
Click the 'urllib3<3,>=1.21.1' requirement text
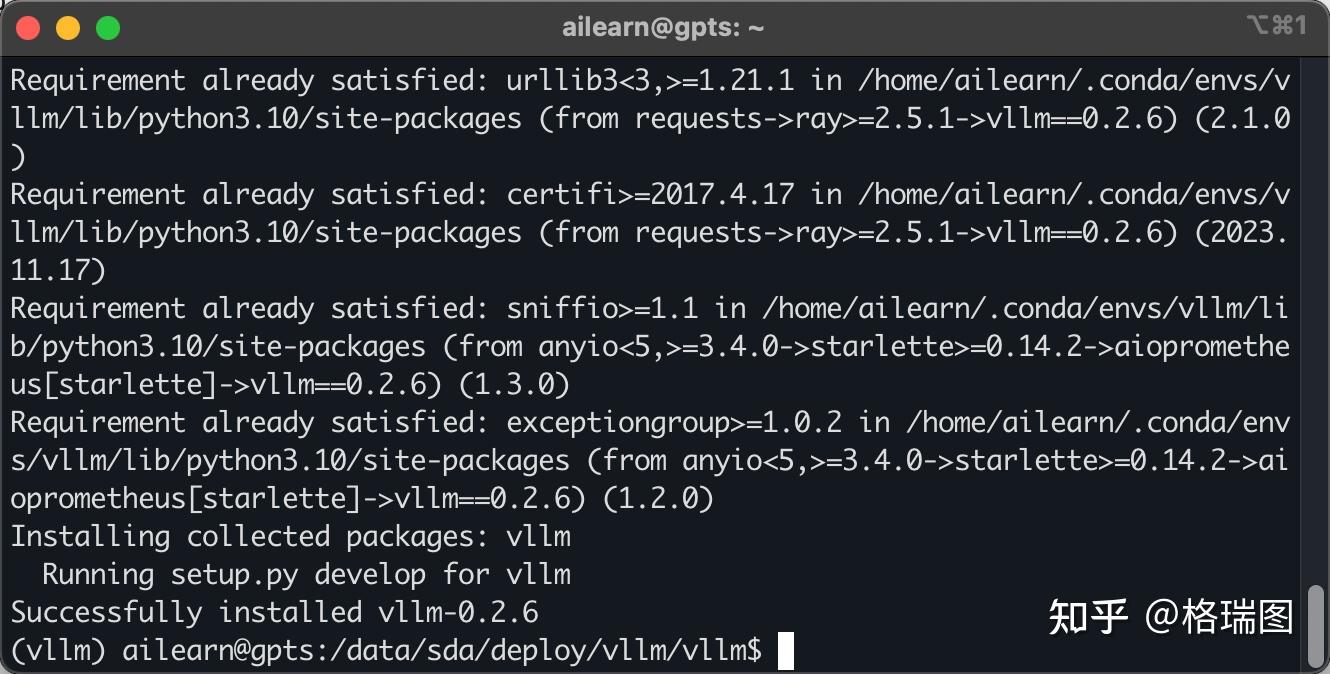pos(650,81)
